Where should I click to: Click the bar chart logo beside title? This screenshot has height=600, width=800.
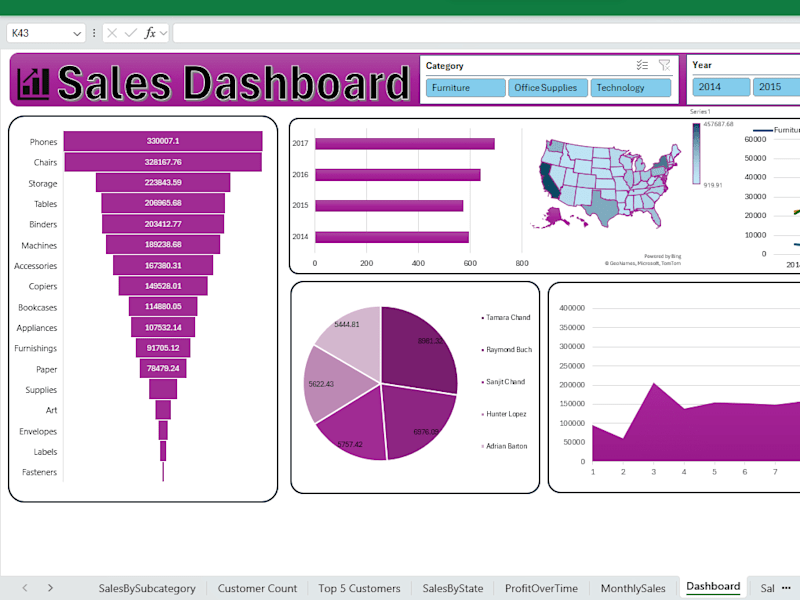pos(33,83)
